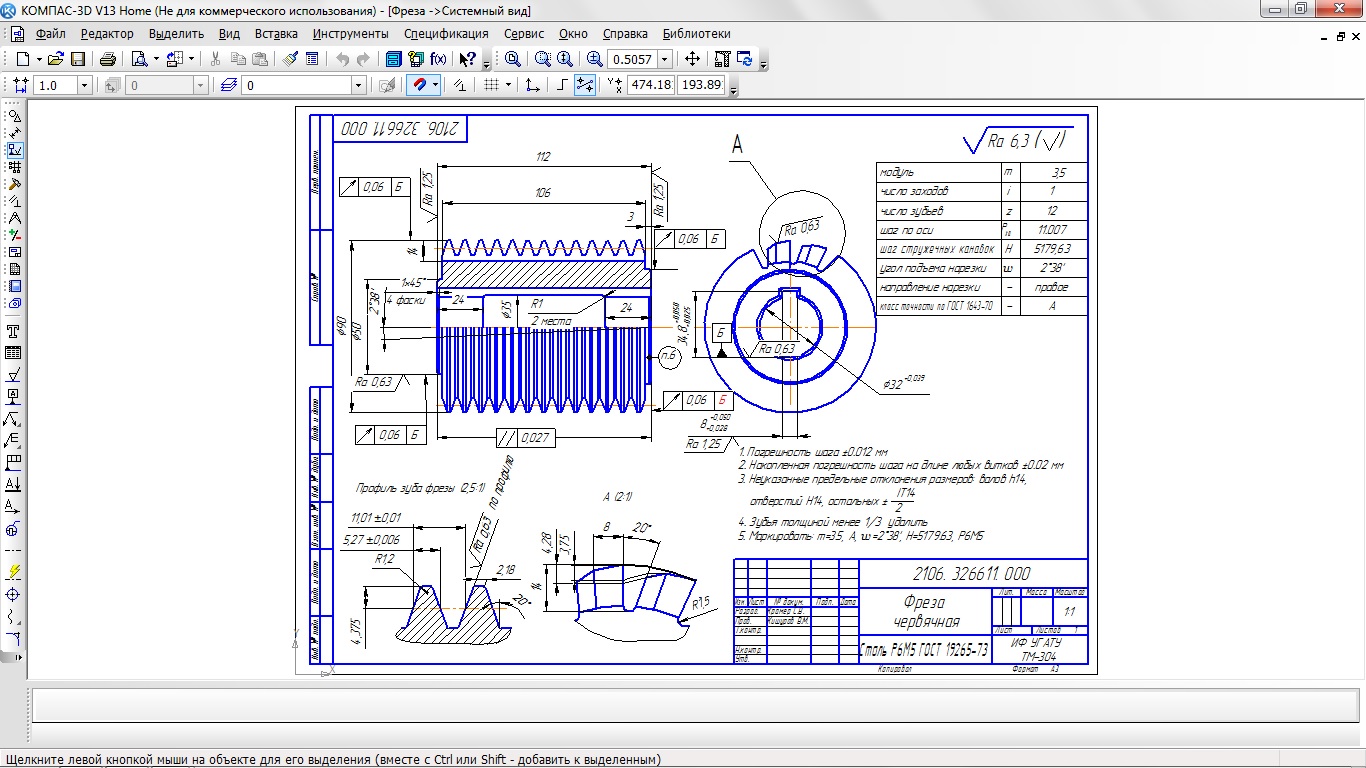Select the centre mark crosshair tool
Screen dimensions: 1366x768
point(14,594)
